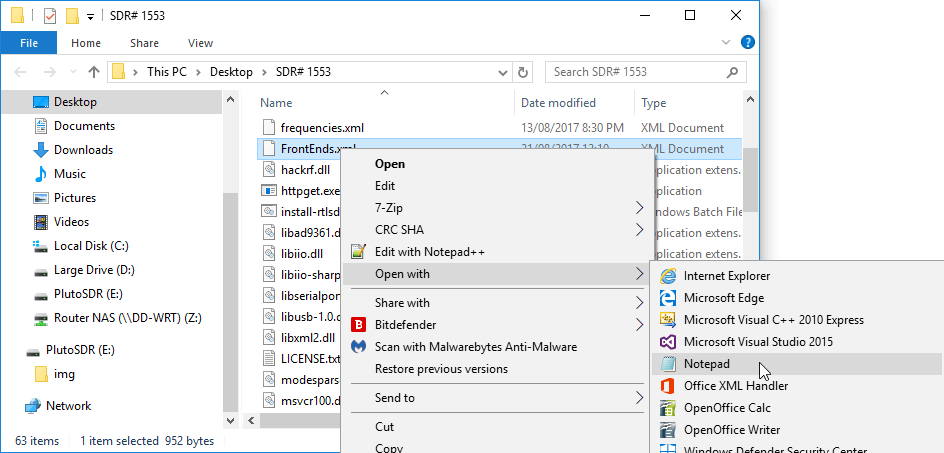Click the refresh button in address bar

tap(523, 72)
